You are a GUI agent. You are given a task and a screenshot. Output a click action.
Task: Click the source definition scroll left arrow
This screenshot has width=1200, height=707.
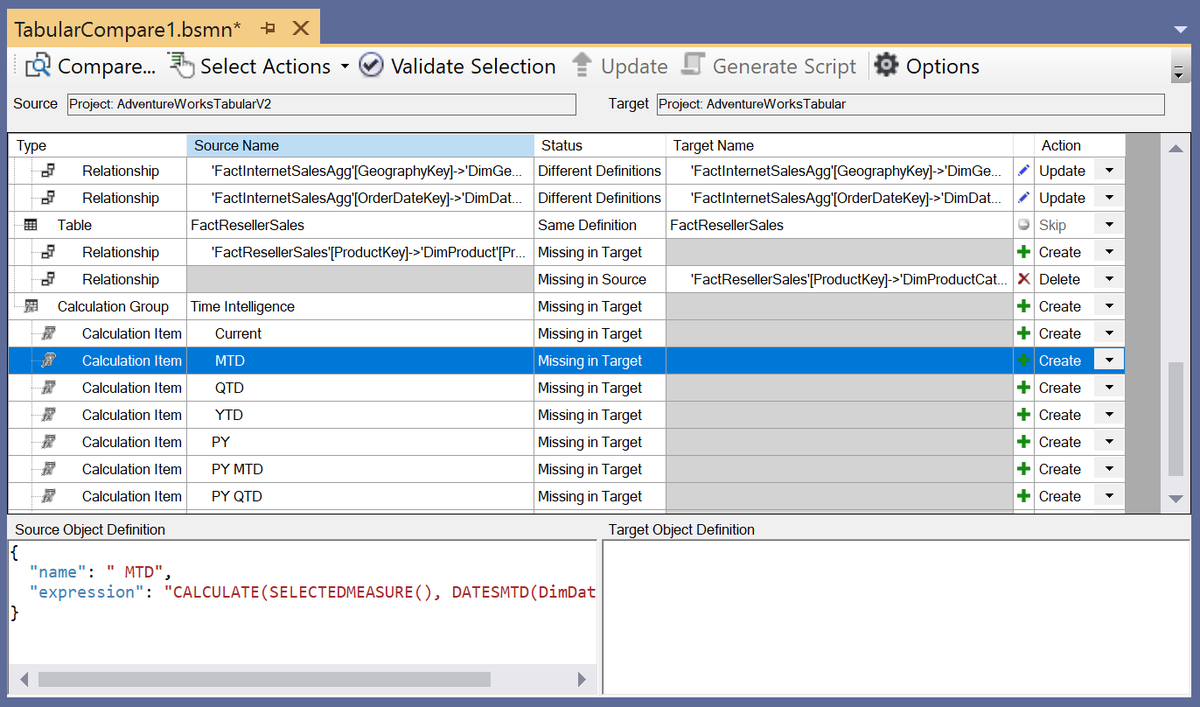click(23, 679)
